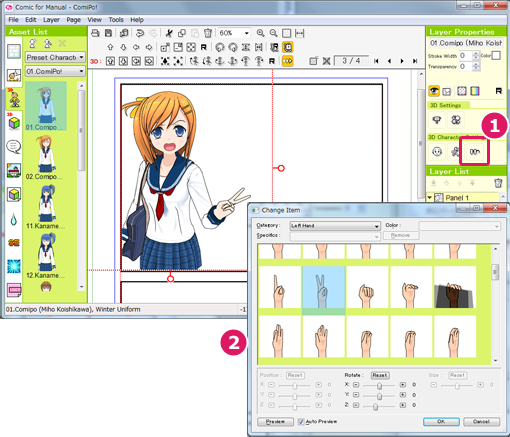Open the Preset Character dropdown
This screenshot has height=437, width=510.
click(x=55, y=57)
